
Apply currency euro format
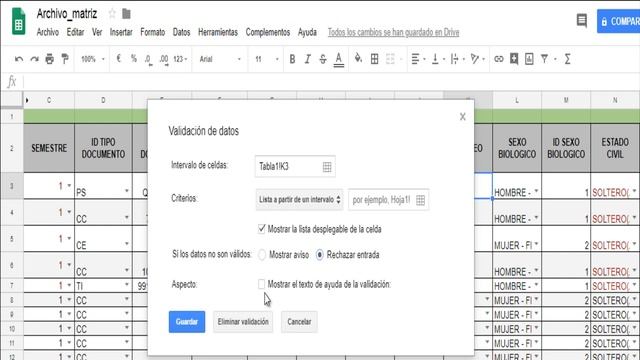pyautogui.click(x=119, y=59)
